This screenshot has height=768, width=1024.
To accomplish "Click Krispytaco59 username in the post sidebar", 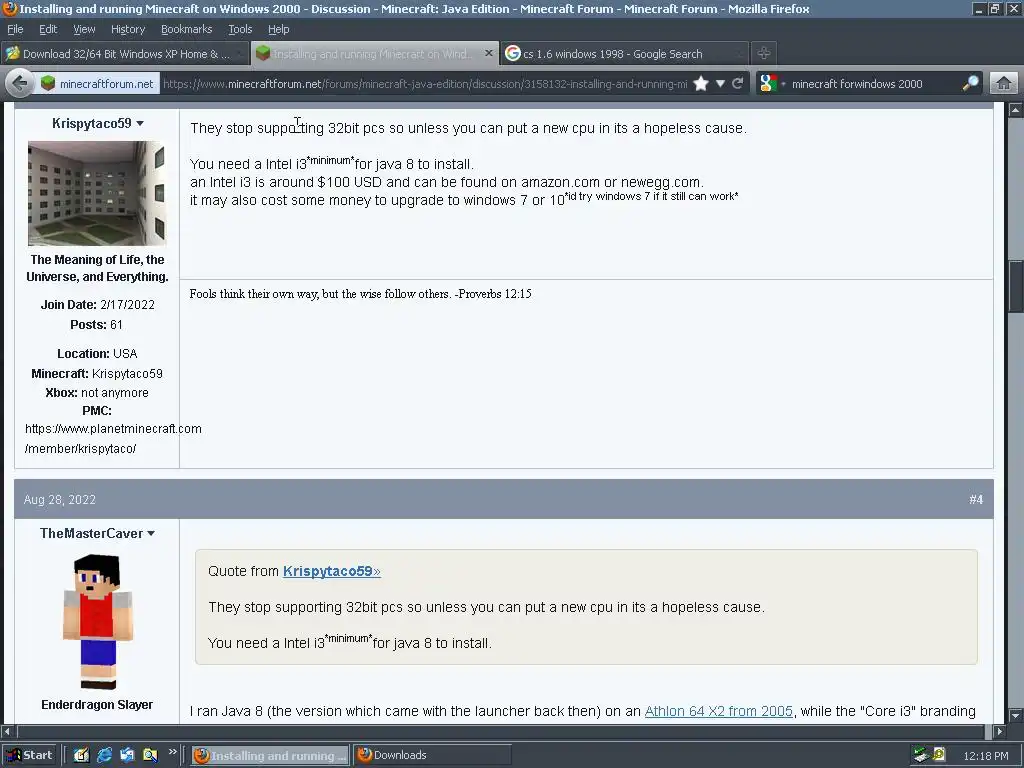I will pos(91,123).
